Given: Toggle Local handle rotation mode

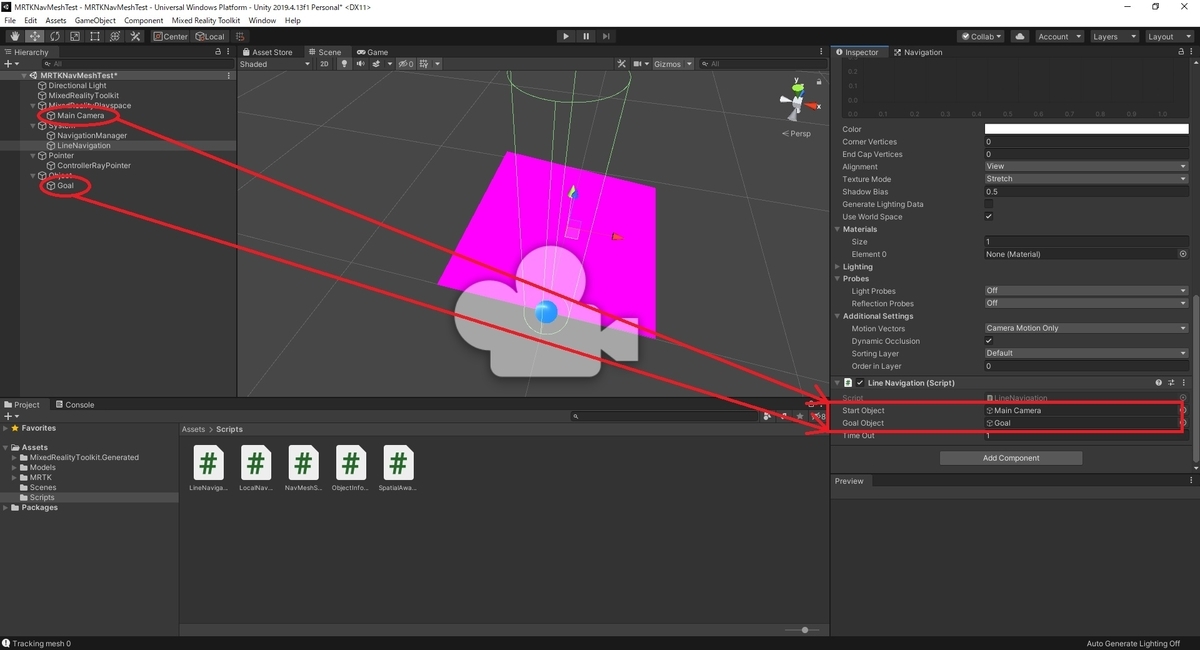Looking at the screenshot, I should pos(210,36).
